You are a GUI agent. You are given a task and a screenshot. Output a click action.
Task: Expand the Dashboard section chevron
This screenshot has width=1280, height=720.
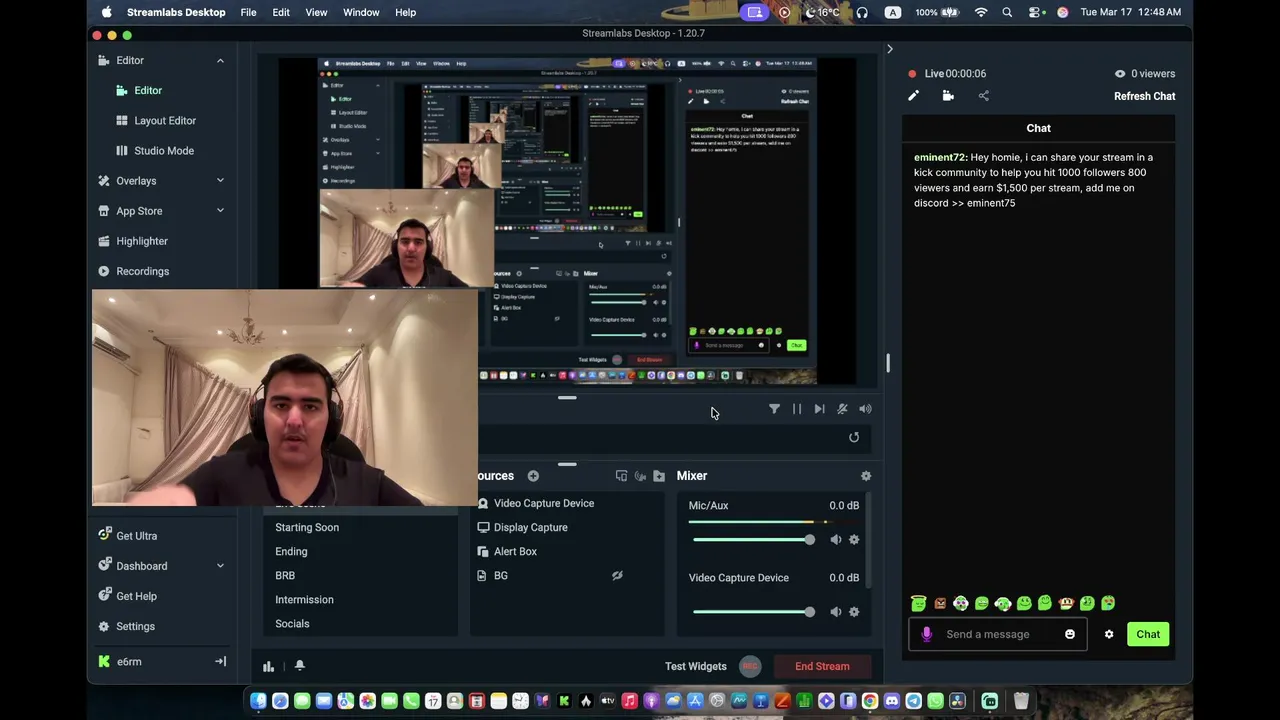click(x=220, y=566)
